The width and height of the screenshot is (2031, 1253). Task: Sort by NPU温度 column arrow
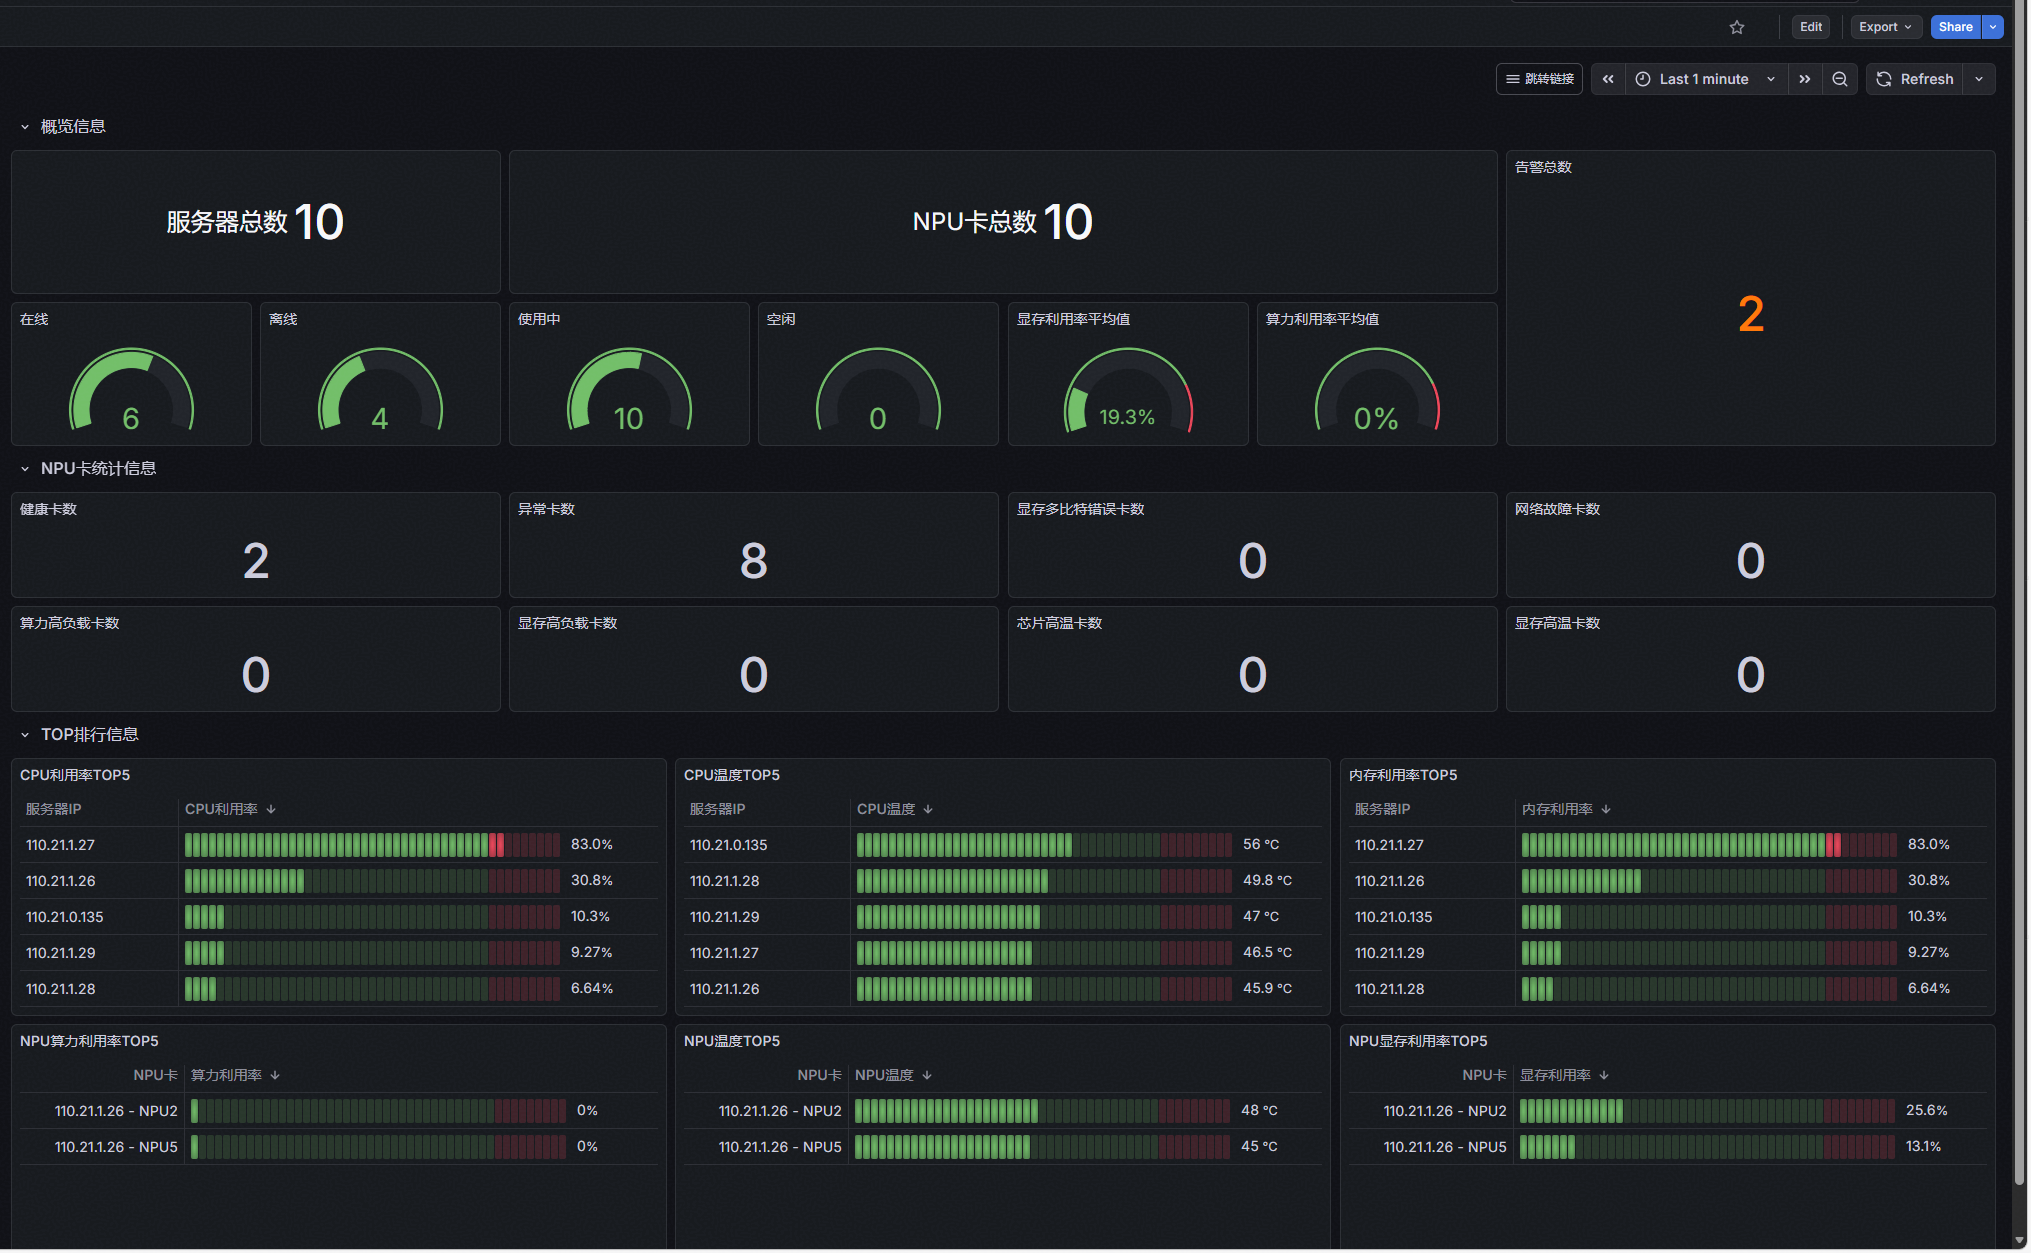[927, 1075]
